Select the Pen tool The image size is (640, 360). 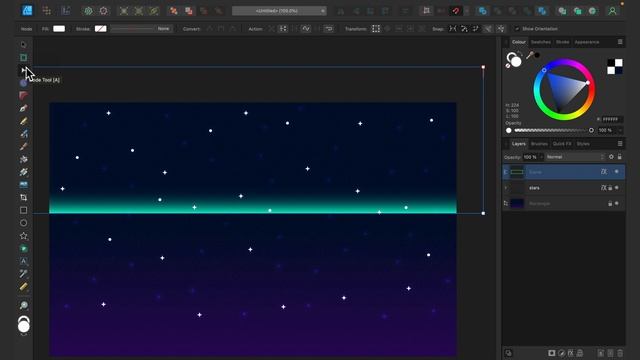24,108
